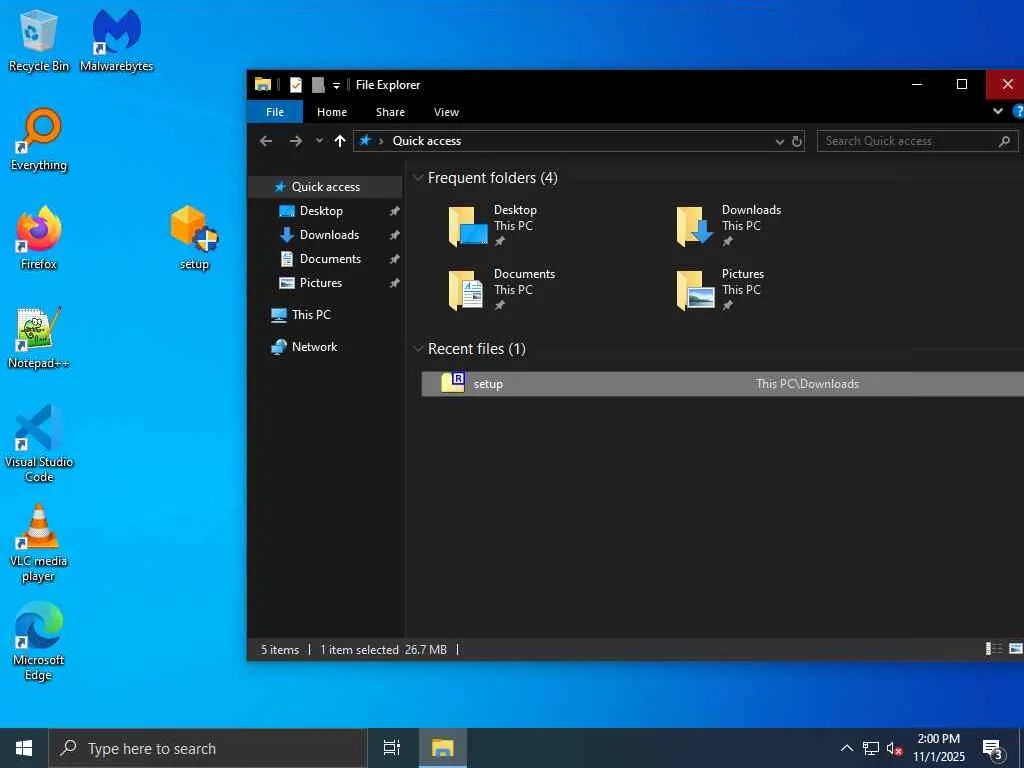Click the muted speaker tray icon
1024x768 pixels.
coord(895,748)
